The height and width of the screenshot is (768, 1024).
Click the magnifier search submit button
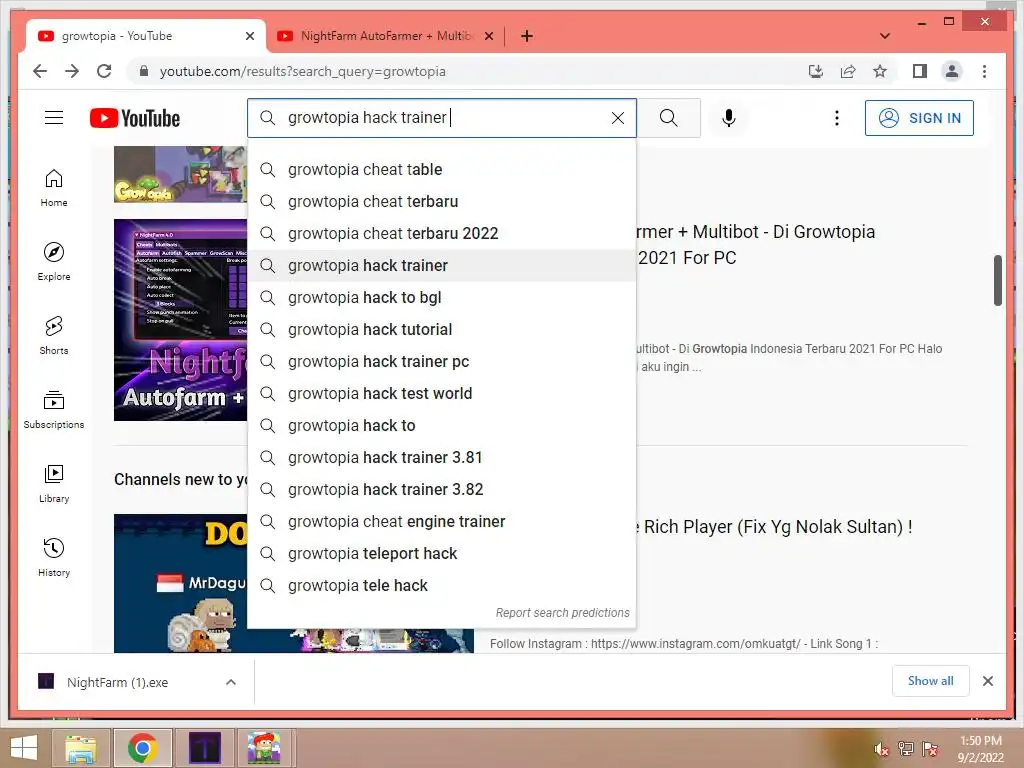pos(668,118)
